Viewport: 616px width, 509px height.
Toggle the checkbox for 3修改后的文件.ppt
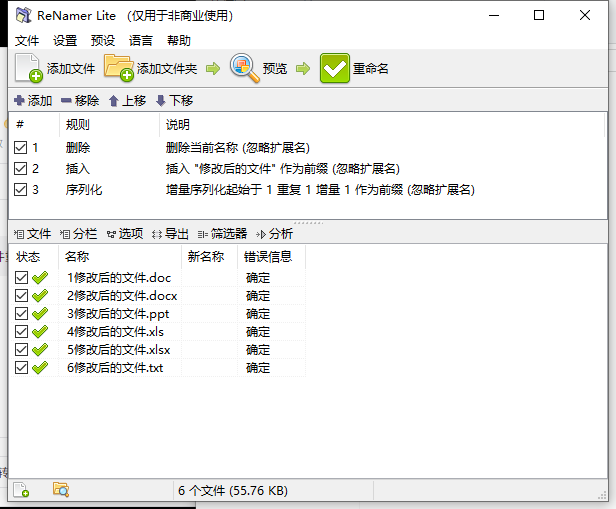coord(22,313)
